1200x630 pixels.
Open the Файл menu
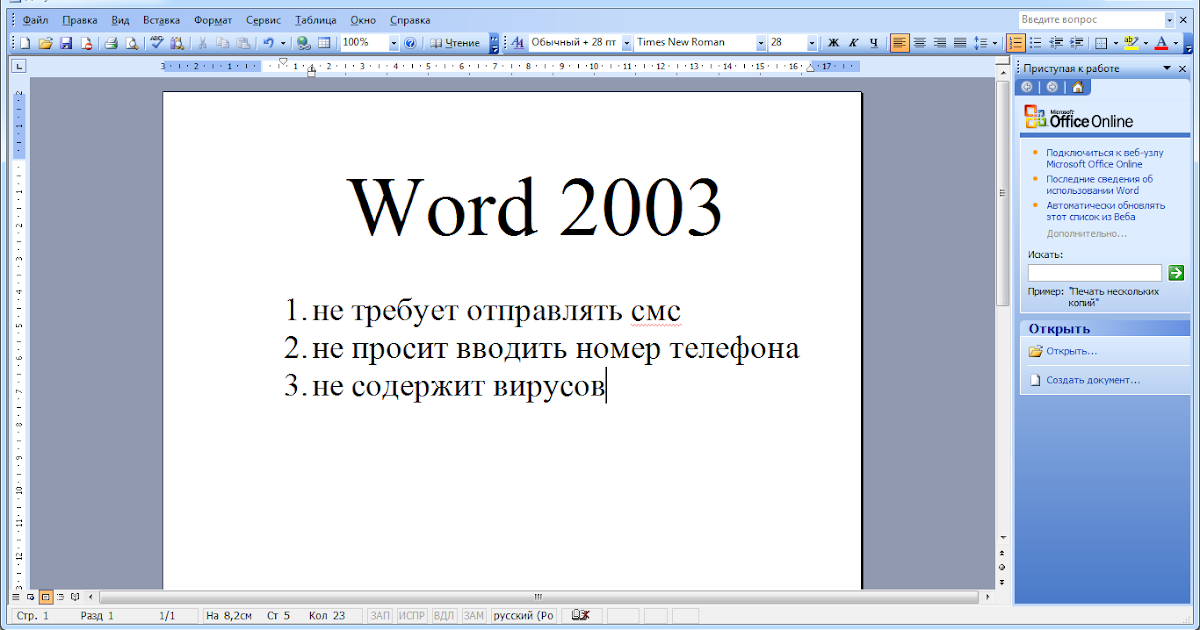coord(36,20)
